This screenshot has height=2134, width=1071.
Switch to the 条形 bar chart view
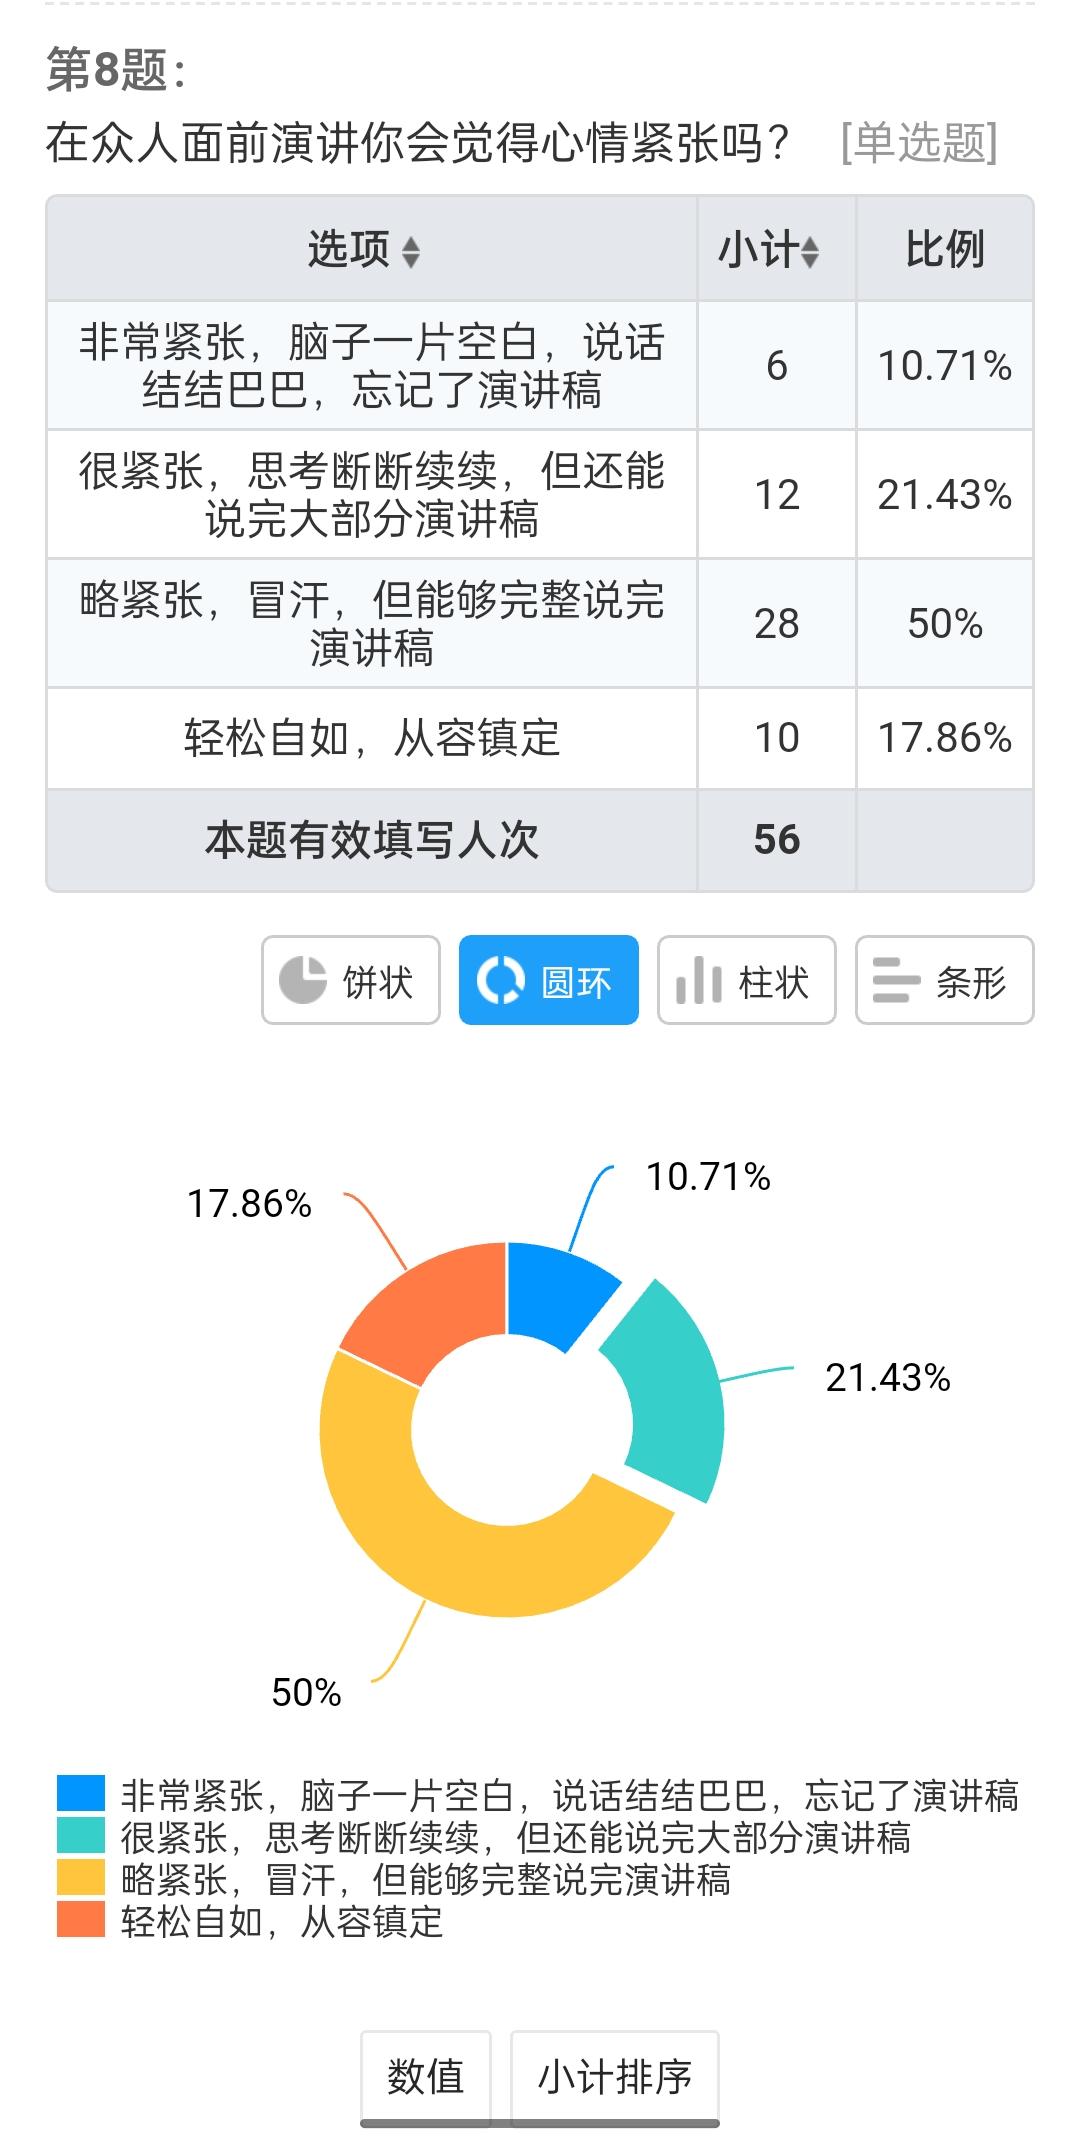[944, 980]
